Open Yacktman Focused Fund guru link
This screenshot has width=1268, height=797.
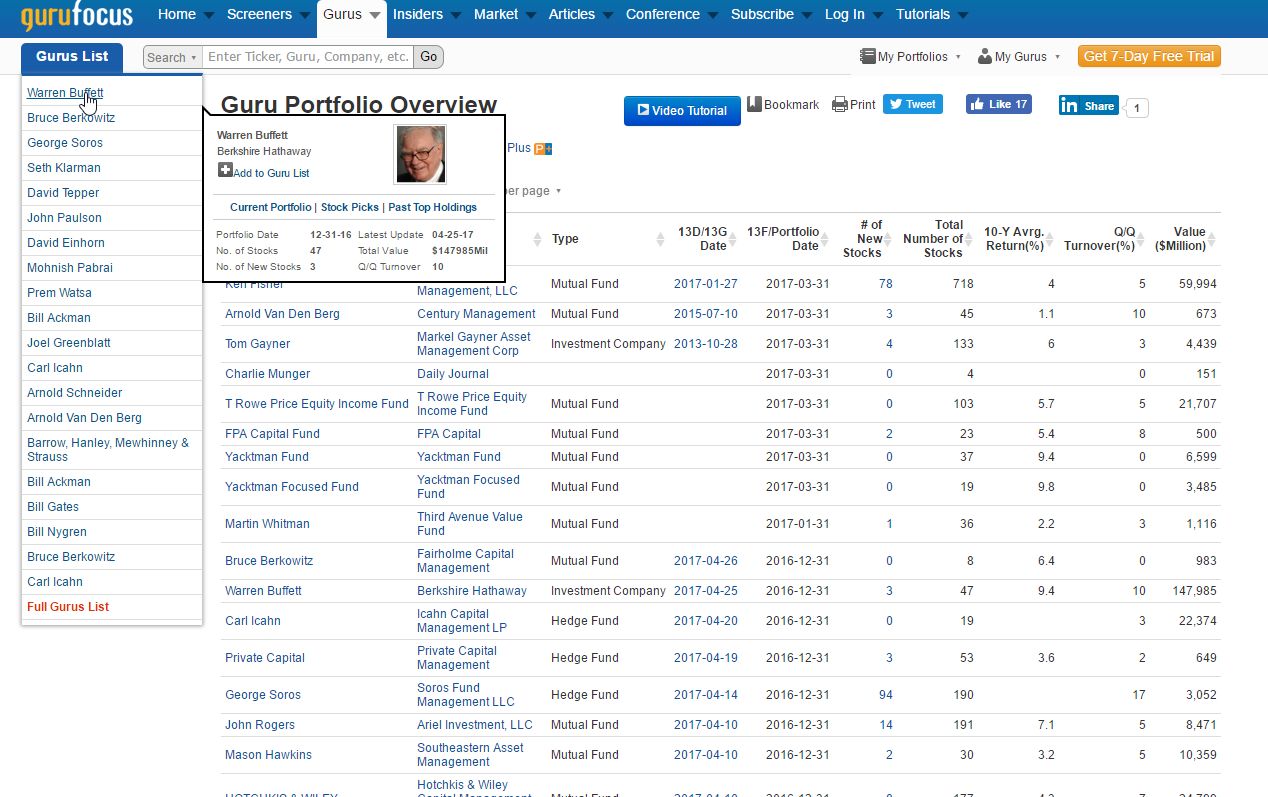coord(292,487)
